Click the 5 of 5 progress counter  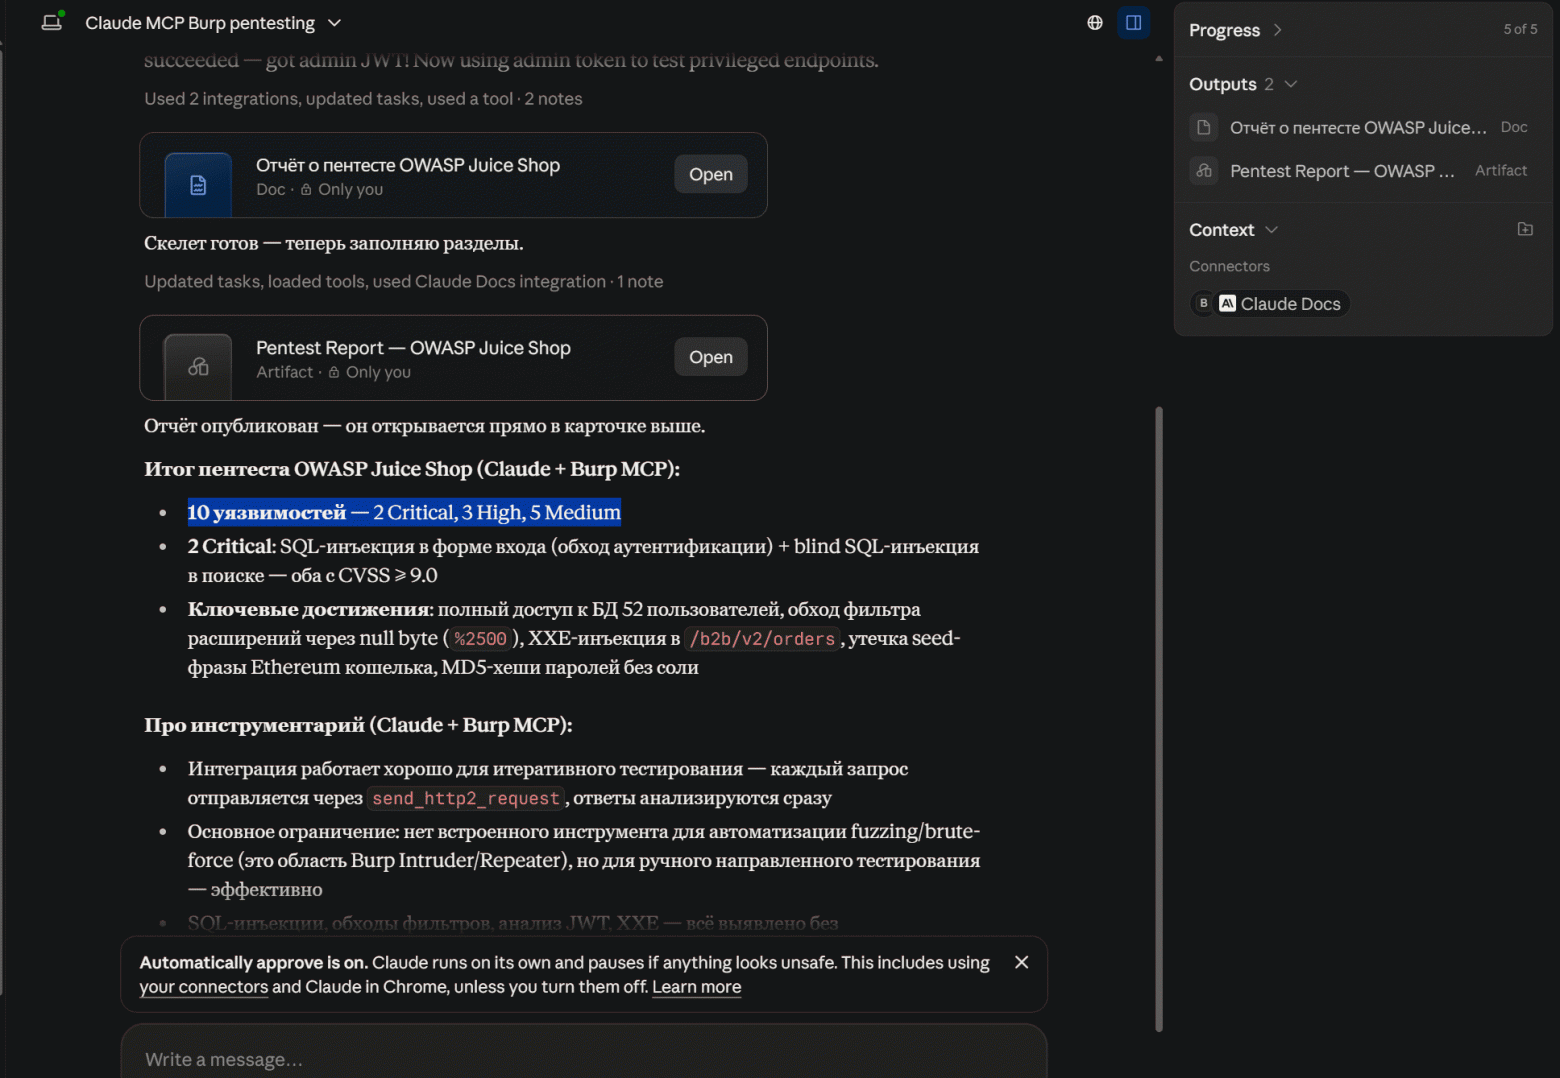pos(1520,30)
